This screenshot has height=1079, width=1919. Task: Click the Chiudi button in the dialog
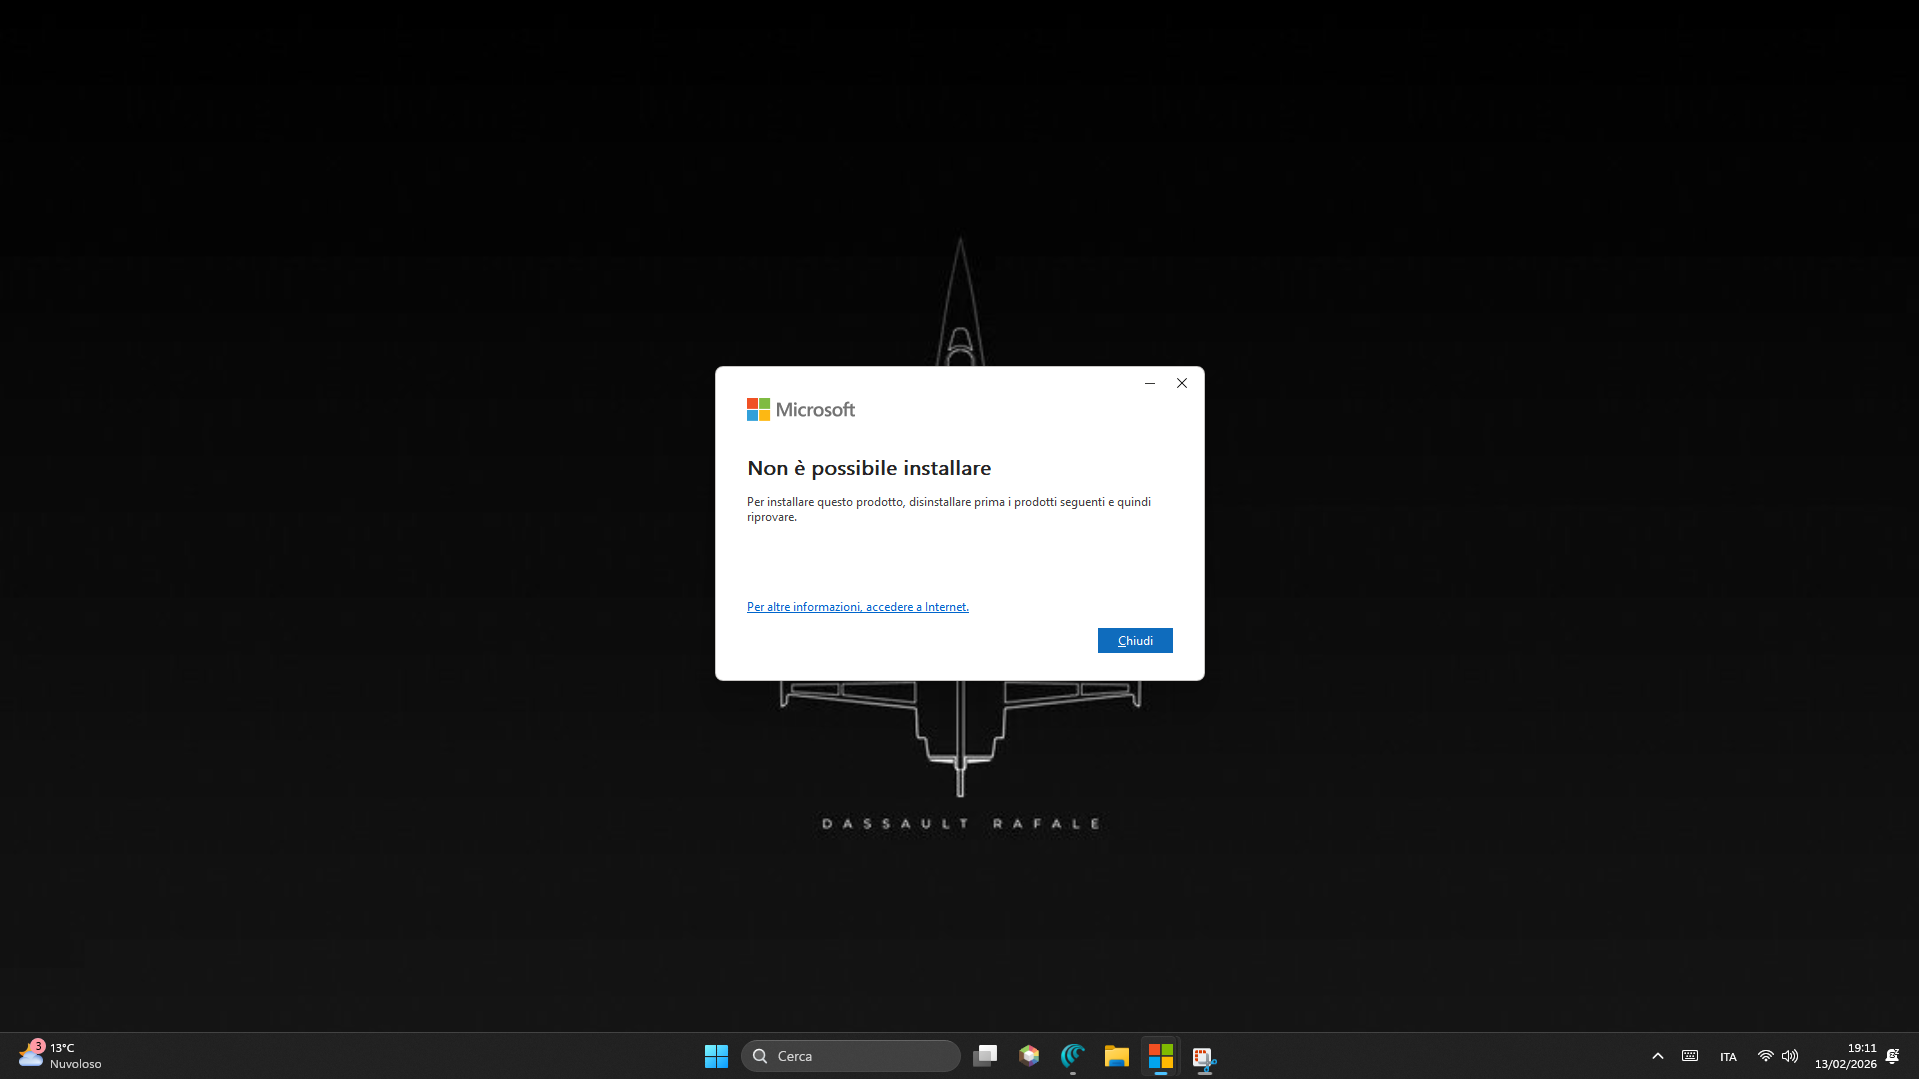pos(1135,640)
